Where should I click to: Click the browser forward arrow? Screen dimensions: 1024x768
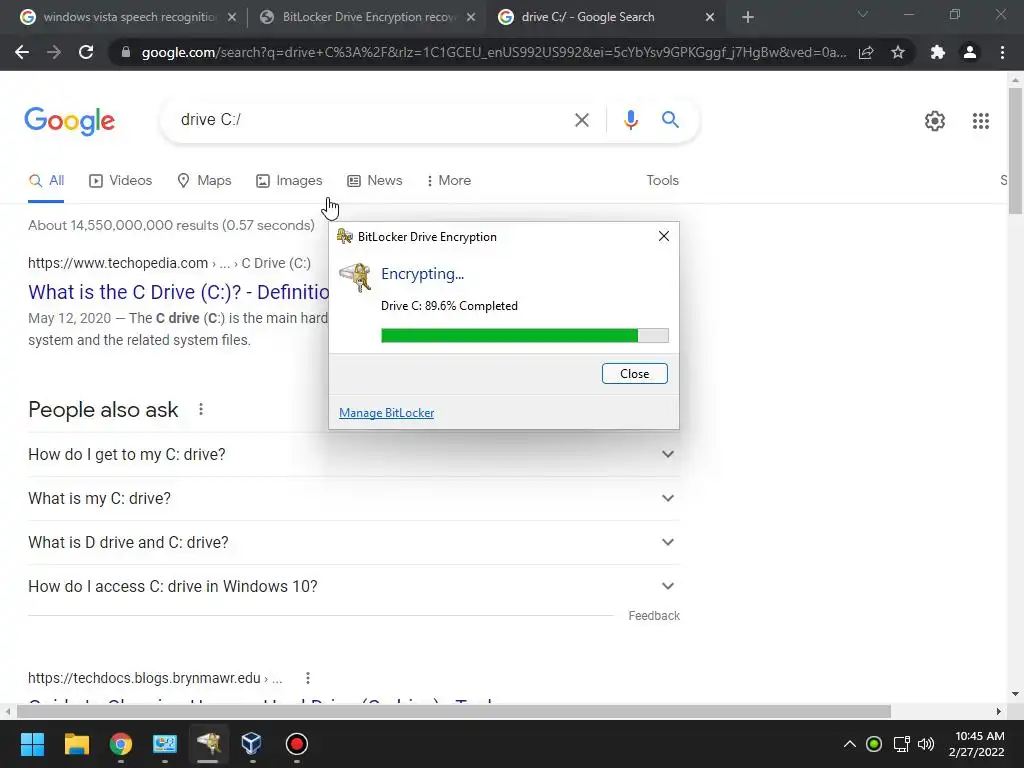point(54,52)
